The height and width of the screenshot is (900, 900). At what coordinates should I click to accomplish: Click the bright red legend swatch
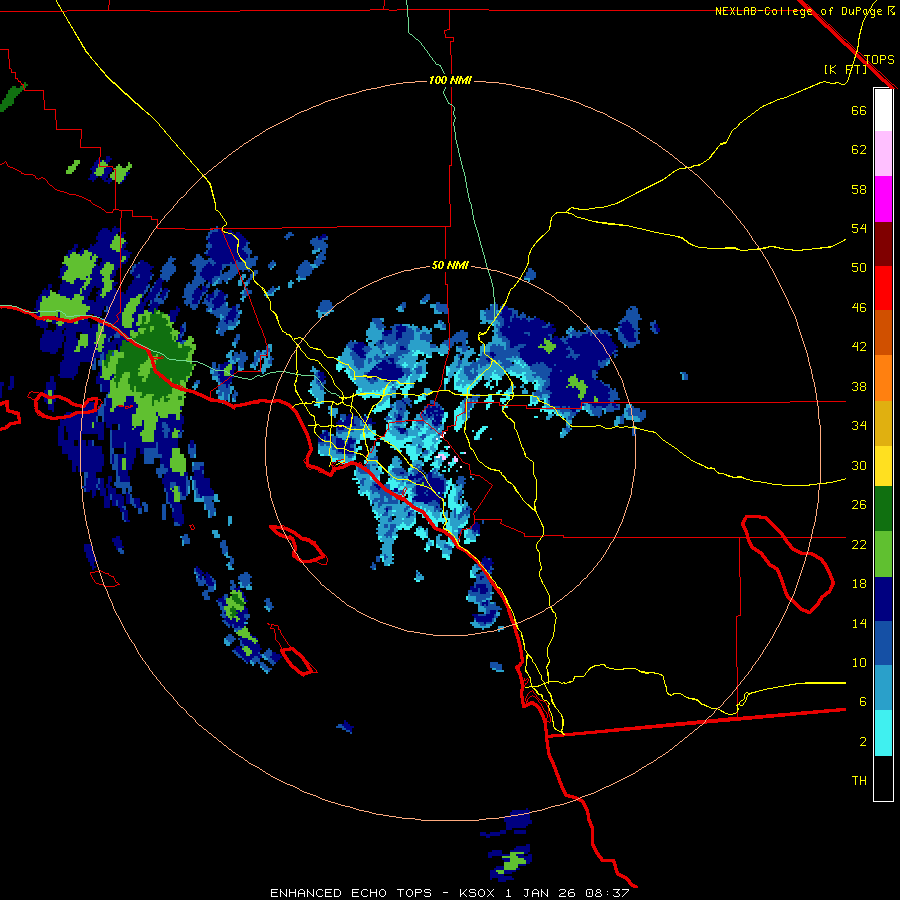click(x=883, y=288)
